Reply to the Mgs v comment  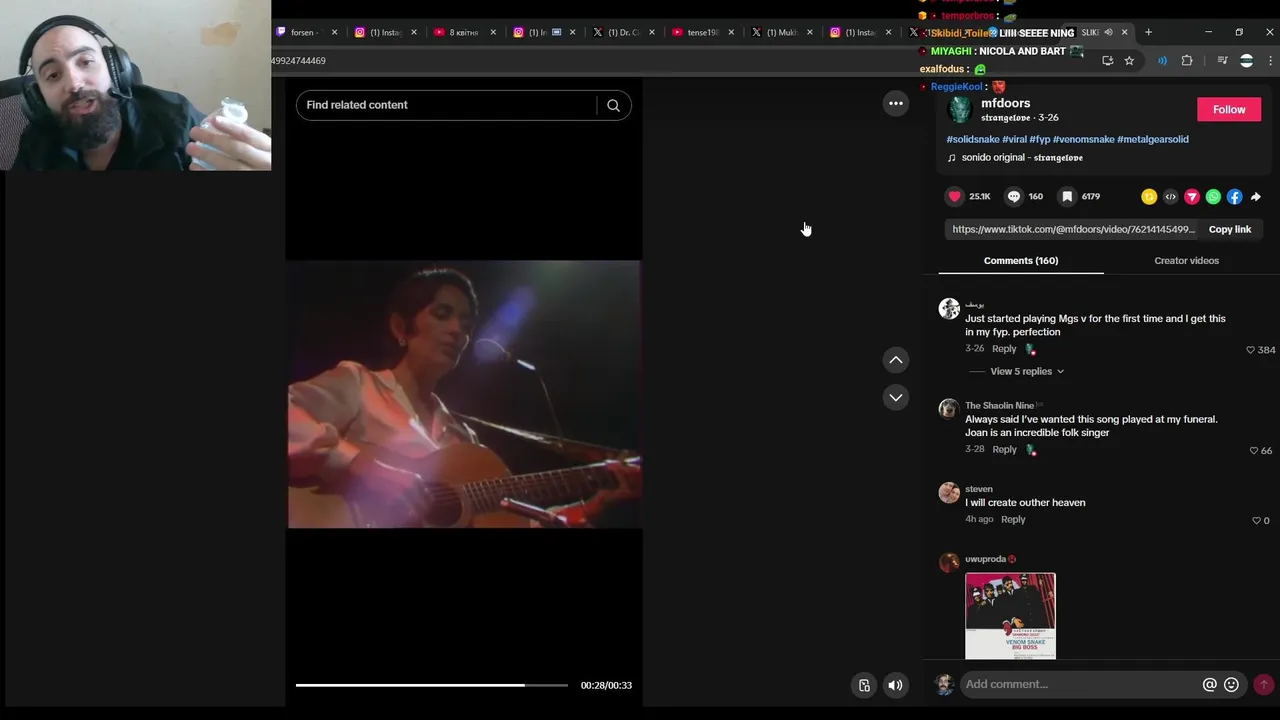point(1004,349)
